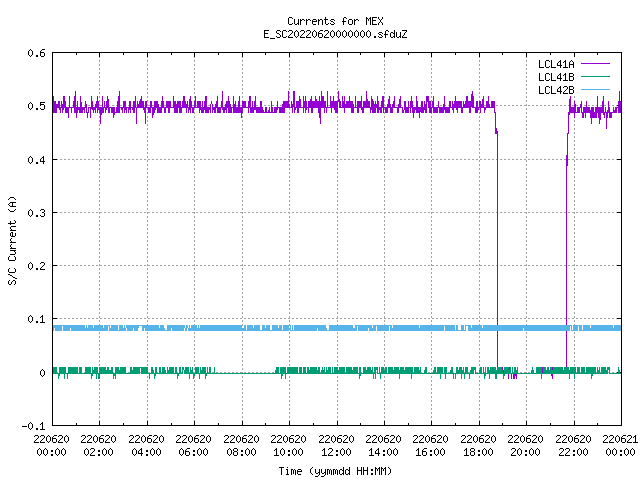Click the LCL42B legend label
The height and width of the screenshot is (480, 640).
(556, 90)
